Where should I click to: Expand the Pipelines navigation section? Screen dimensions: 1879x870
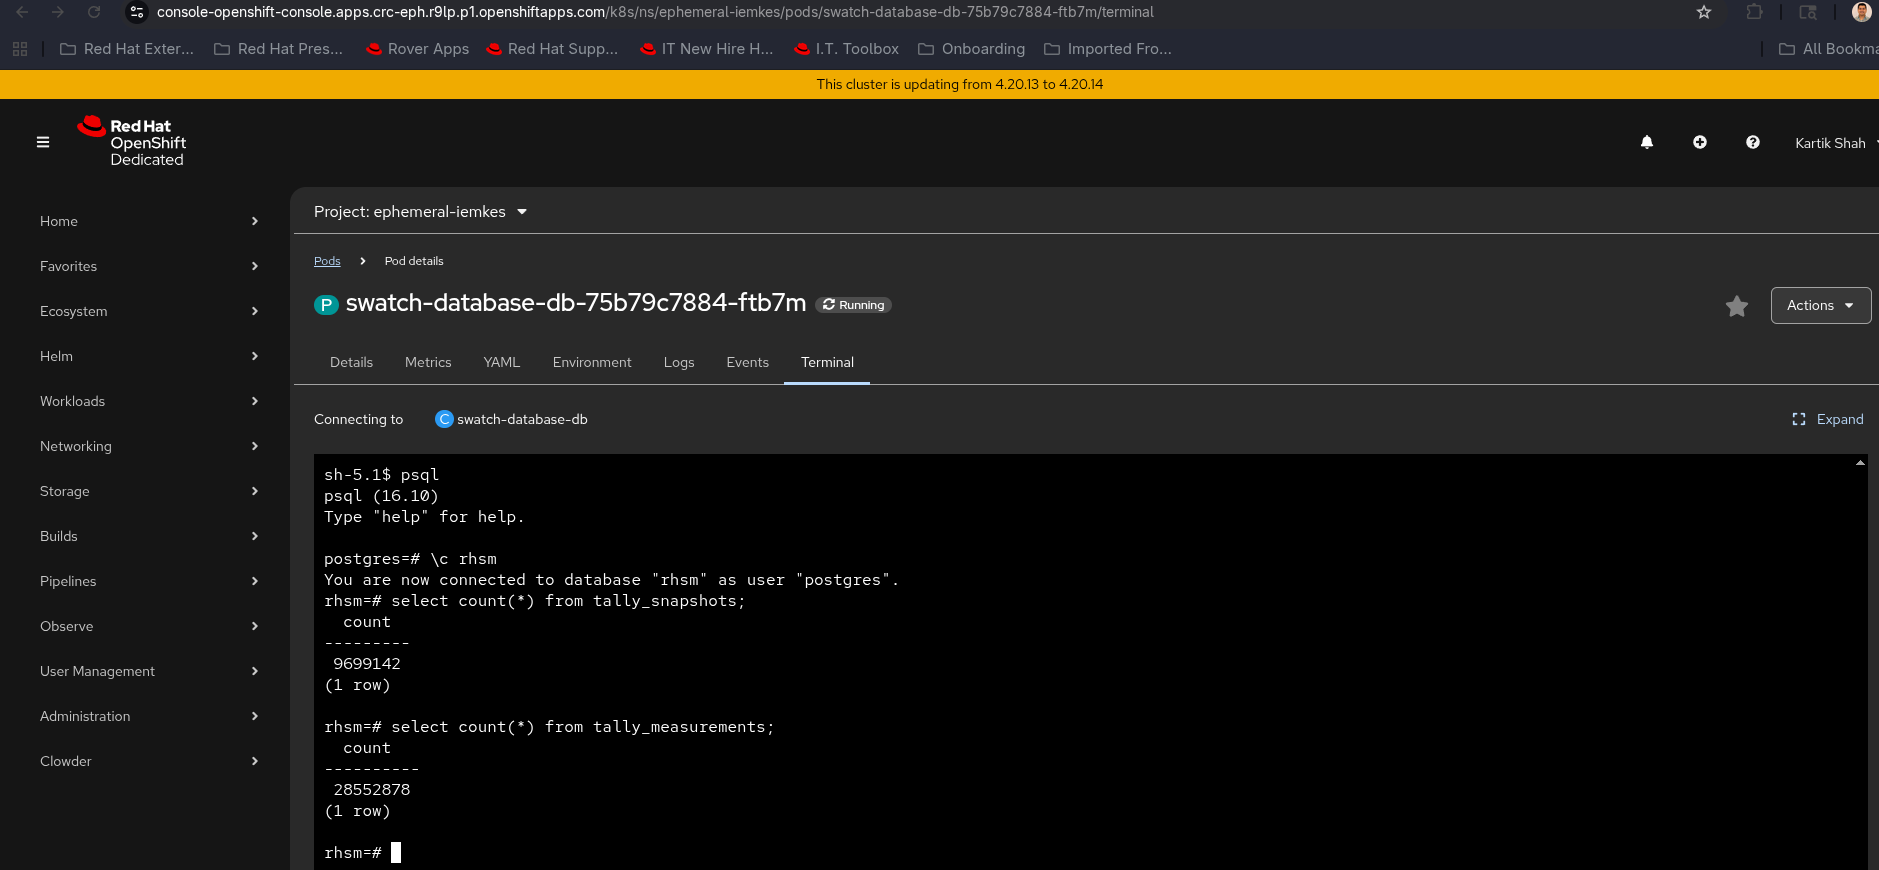point(149,581)
